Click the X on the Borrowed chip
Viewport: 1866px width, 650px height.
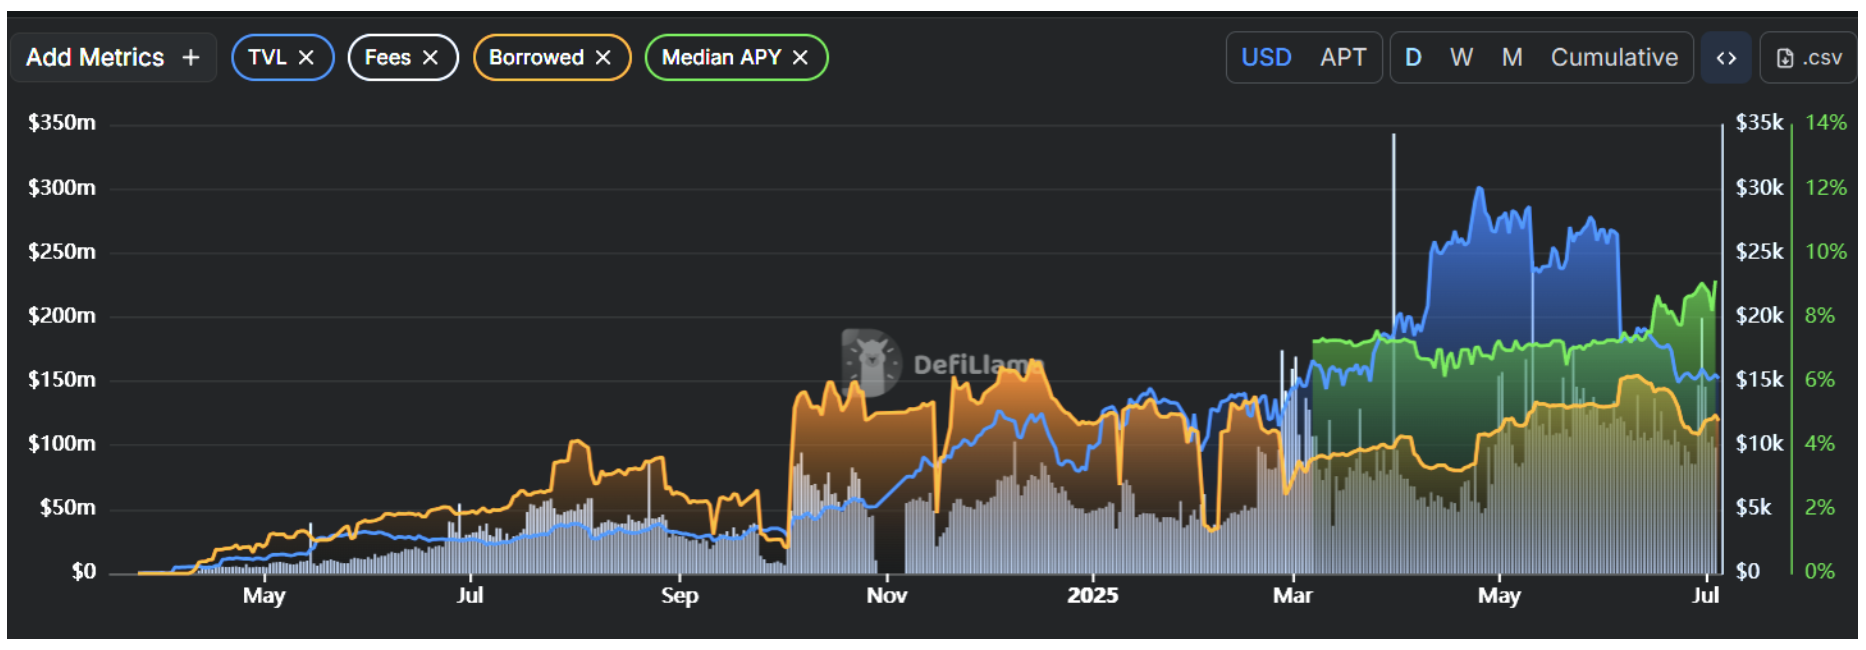click(603, 58)
